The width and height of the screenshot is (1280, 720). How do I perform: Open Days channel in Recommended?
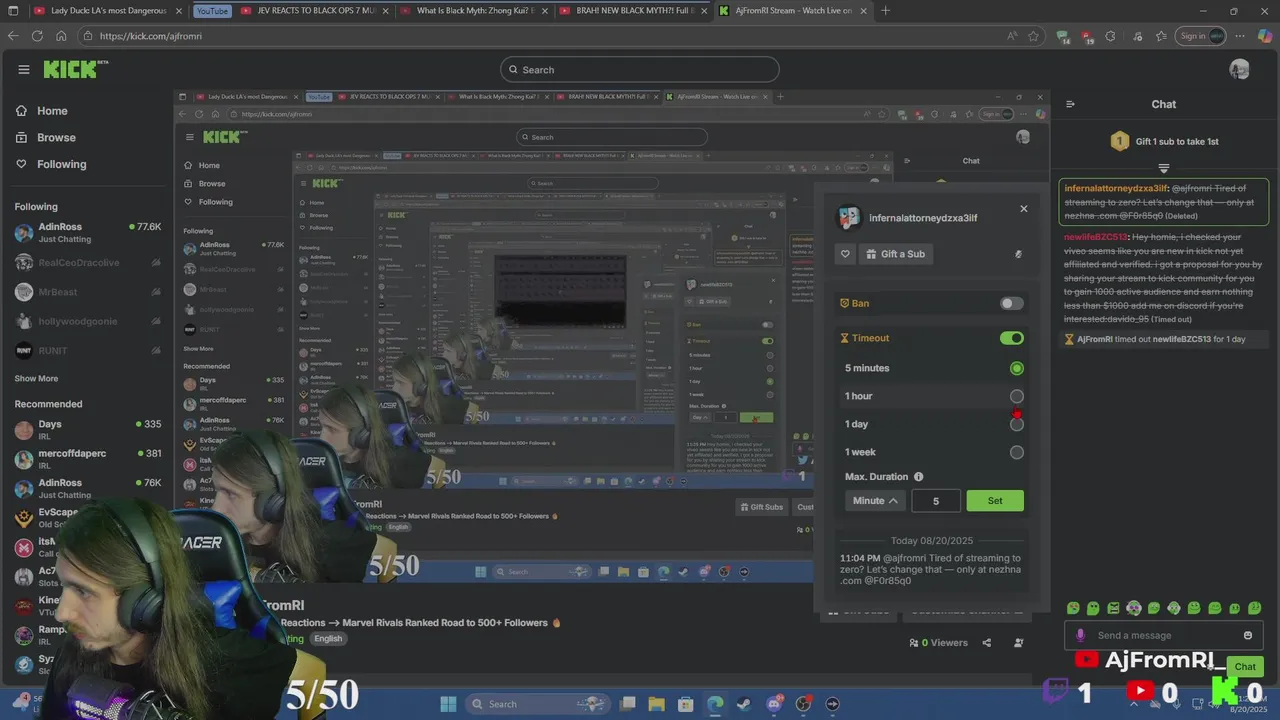coord(87,430)
